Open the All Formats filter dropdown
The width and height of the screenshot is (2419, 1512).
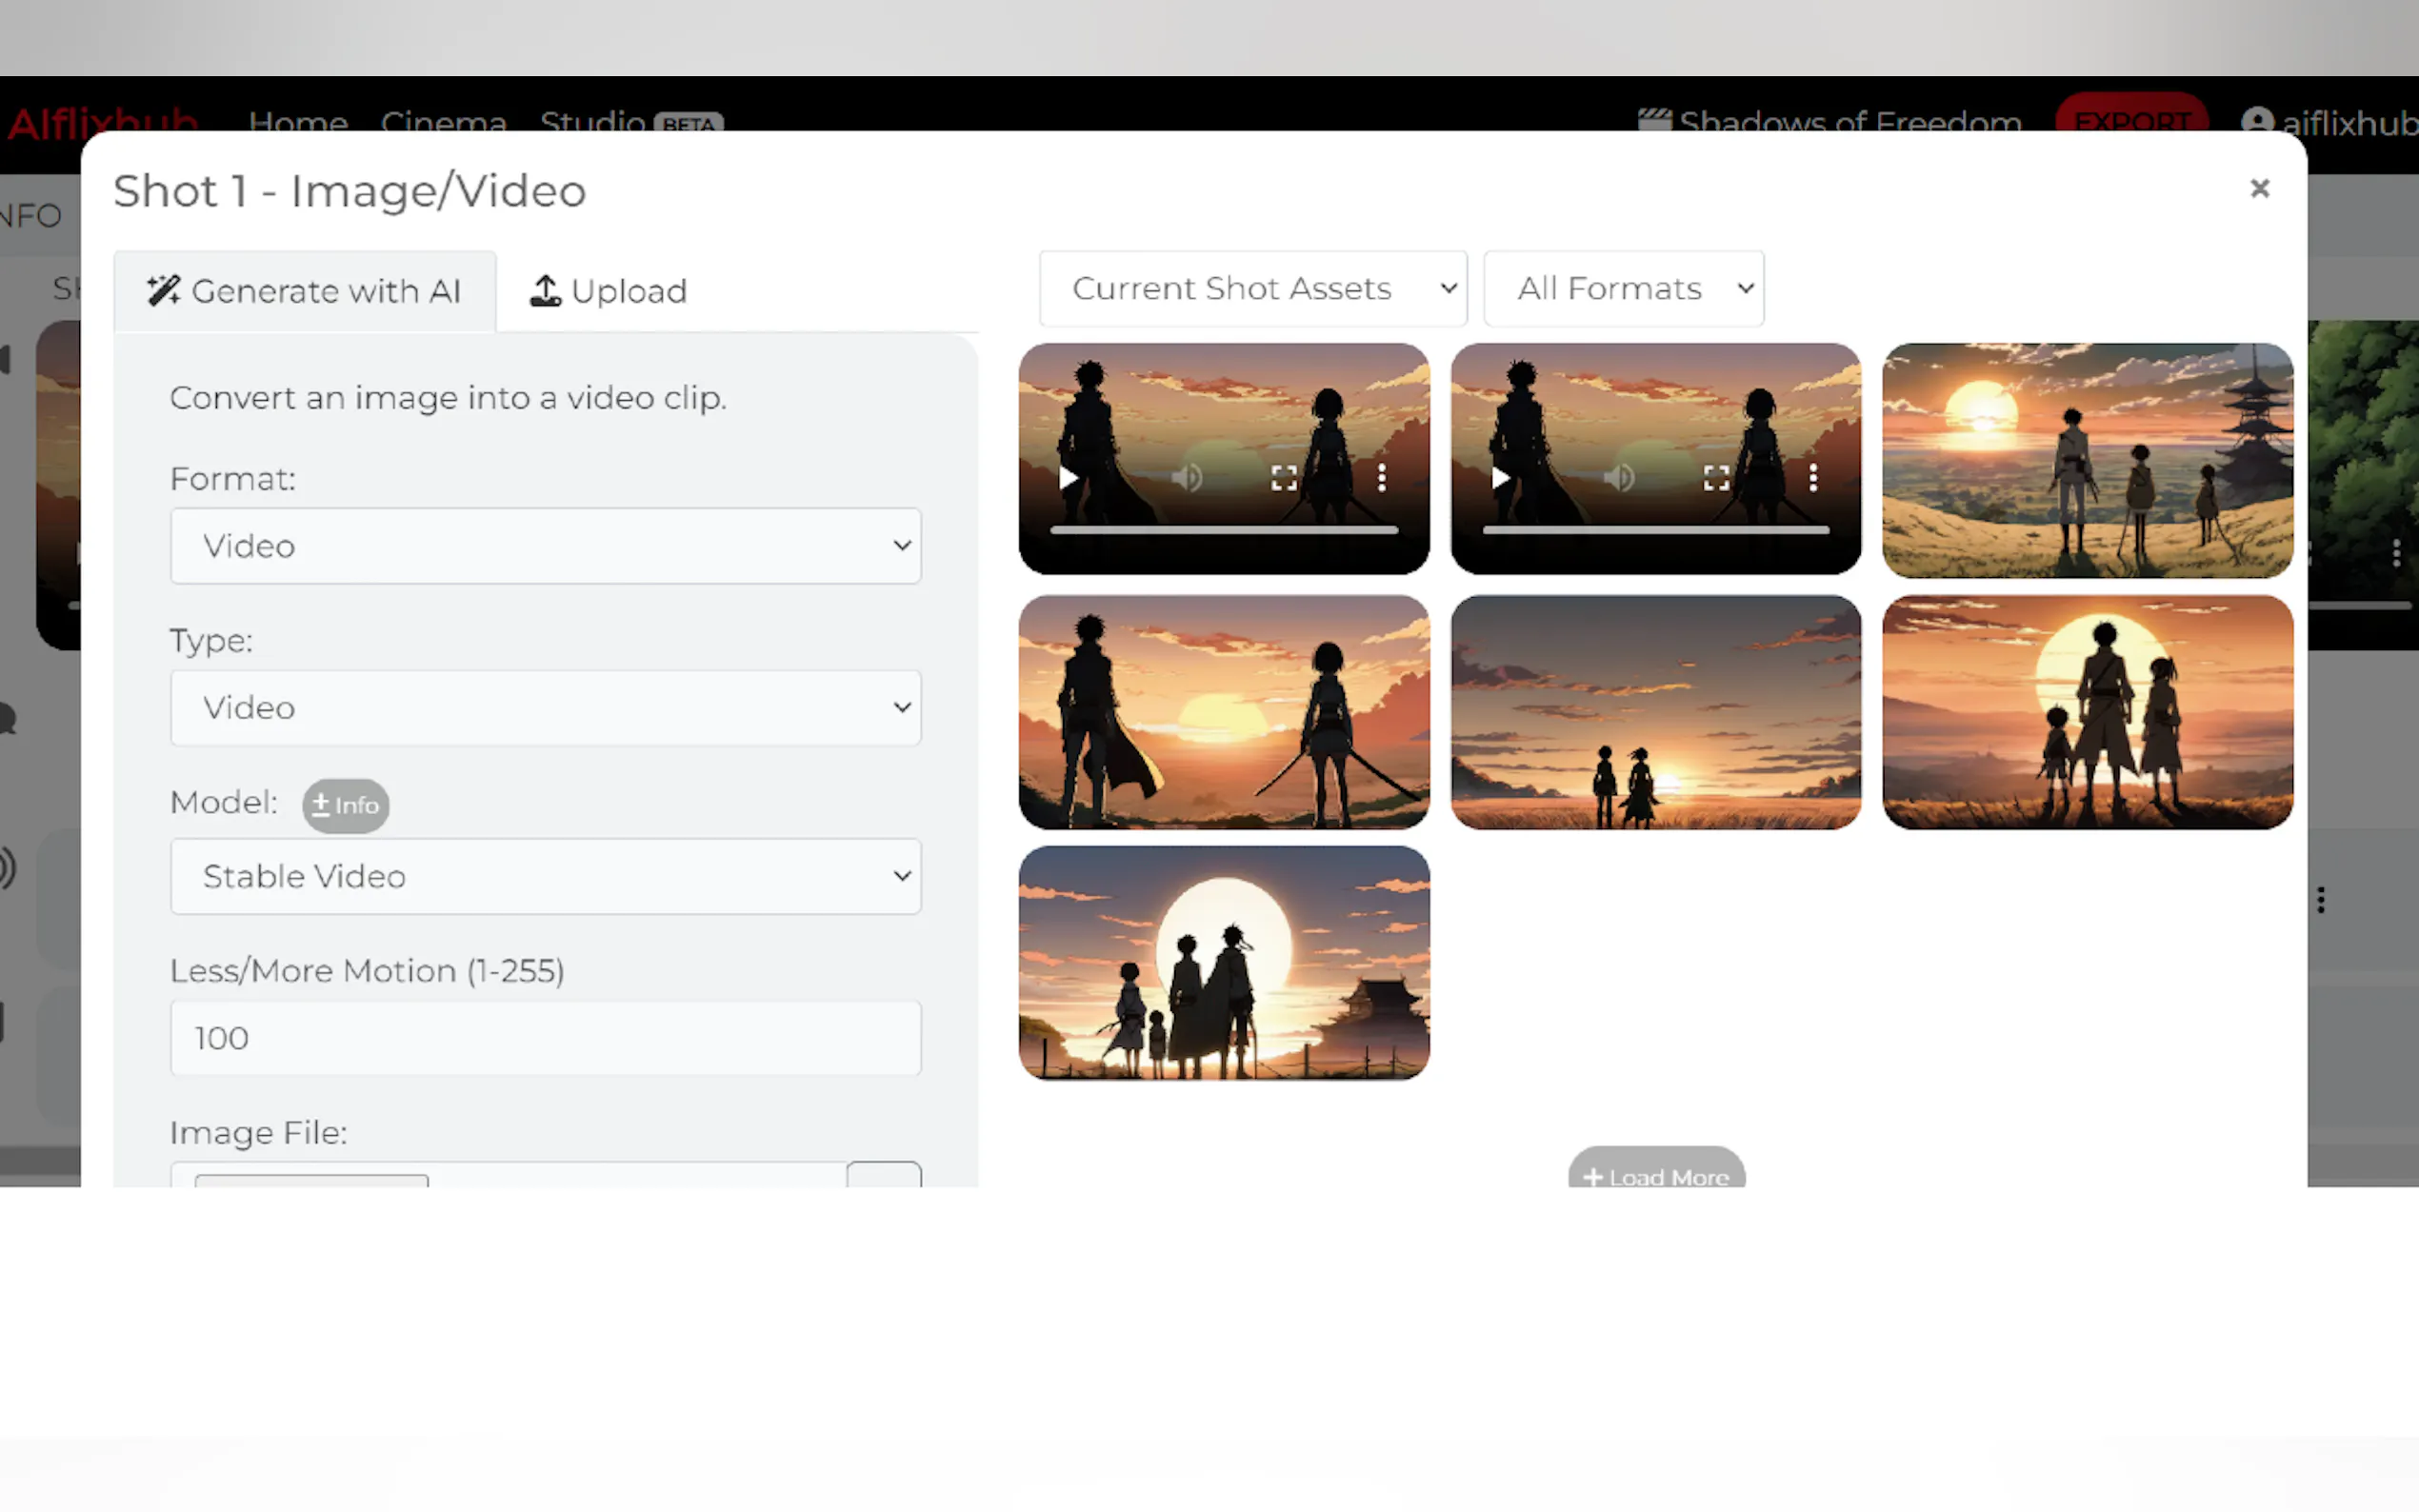click(x=1622, y=289)
